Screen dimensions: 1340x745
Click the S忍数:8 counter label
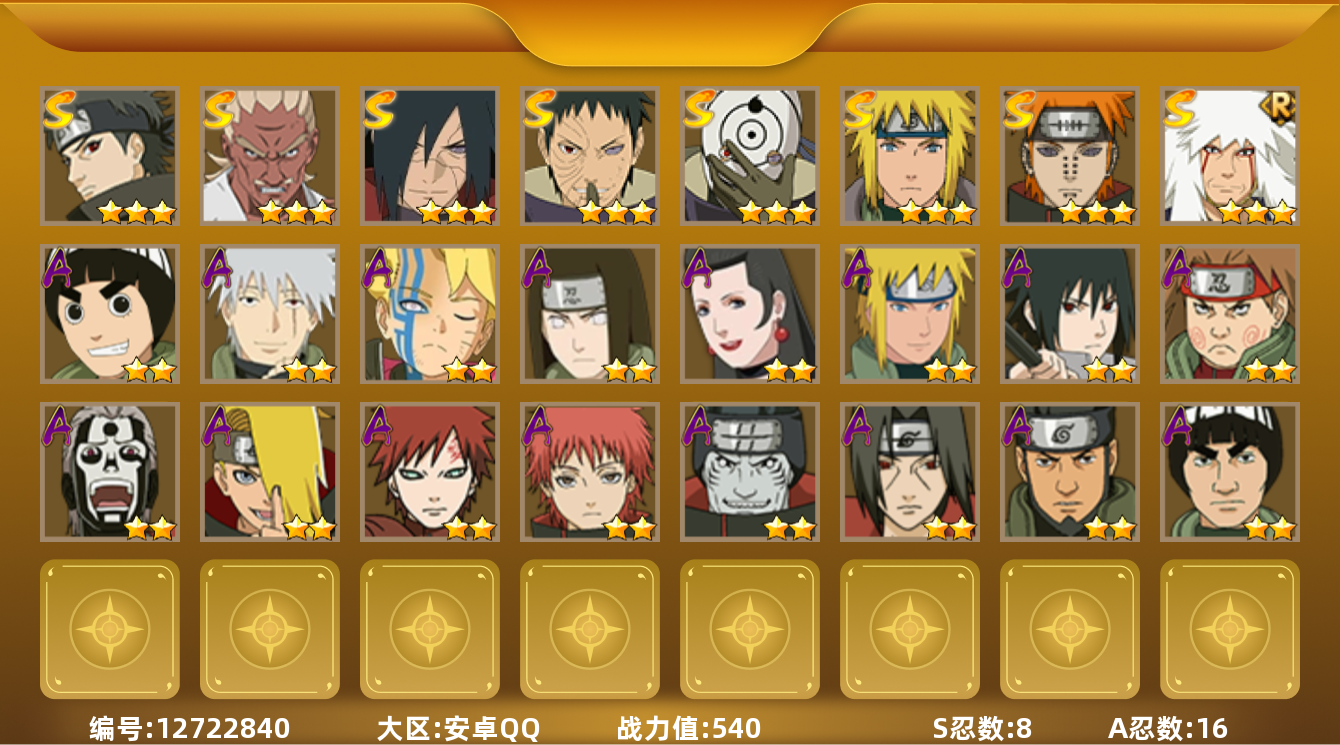tap(982, 728)
